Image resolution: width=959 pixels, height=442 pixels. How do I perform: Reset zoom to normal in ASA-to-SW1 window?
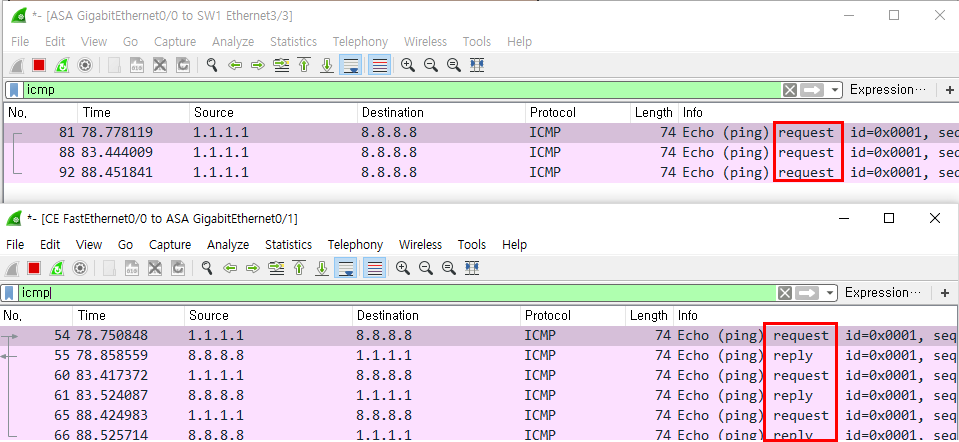point(454,65)
